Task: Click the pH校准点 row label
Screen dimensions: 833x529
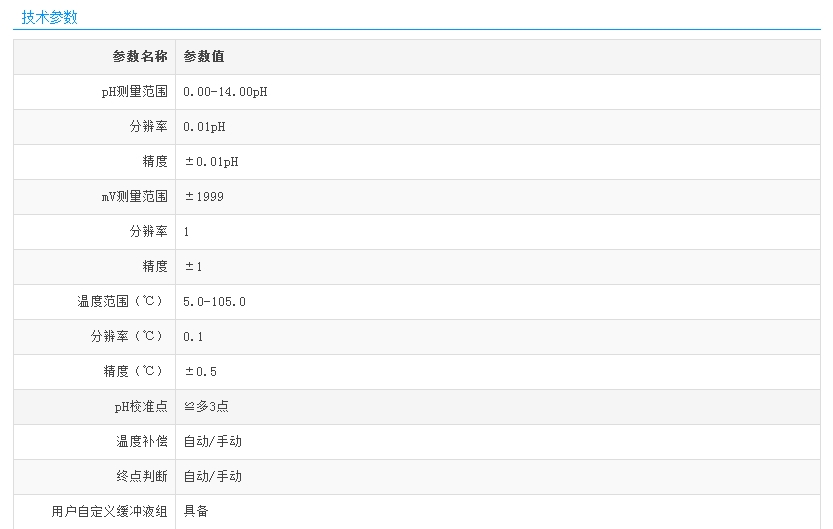Action: pyautogui.click(x=141, y=407)
